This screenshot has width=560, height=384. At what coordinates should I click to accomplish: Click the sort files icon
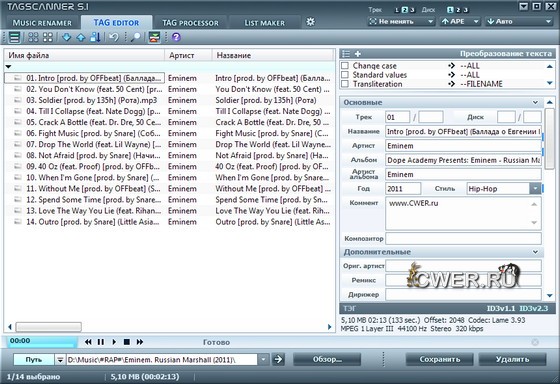(95, 37)
